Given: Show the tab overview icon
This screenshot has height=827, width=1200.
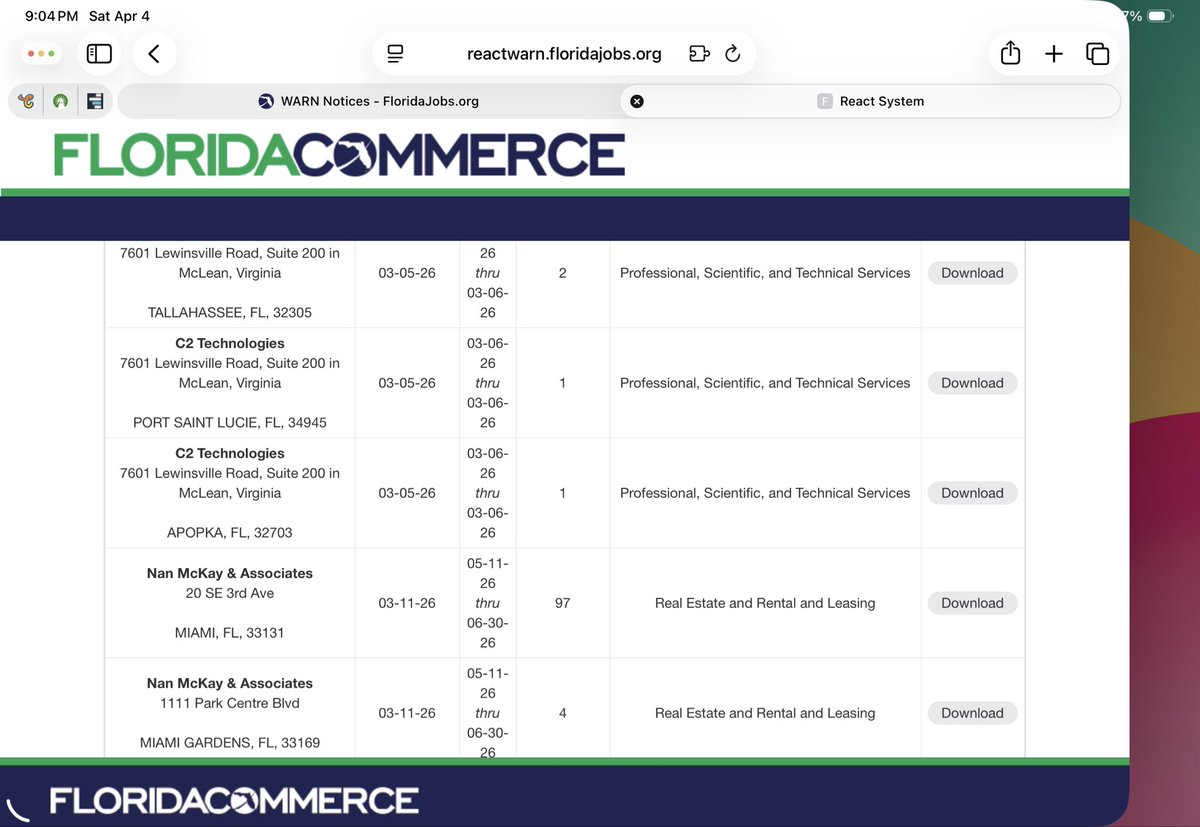Looking at the screenshot, I should coord(1097,54).
